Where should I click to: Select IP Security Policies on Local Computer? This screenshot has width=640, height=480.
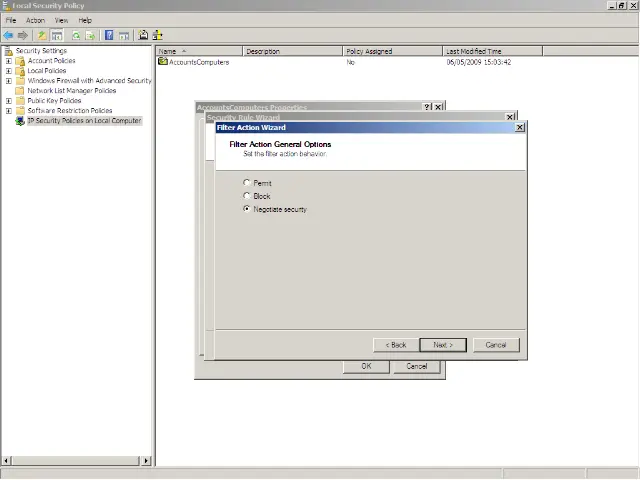click(84, 121)
